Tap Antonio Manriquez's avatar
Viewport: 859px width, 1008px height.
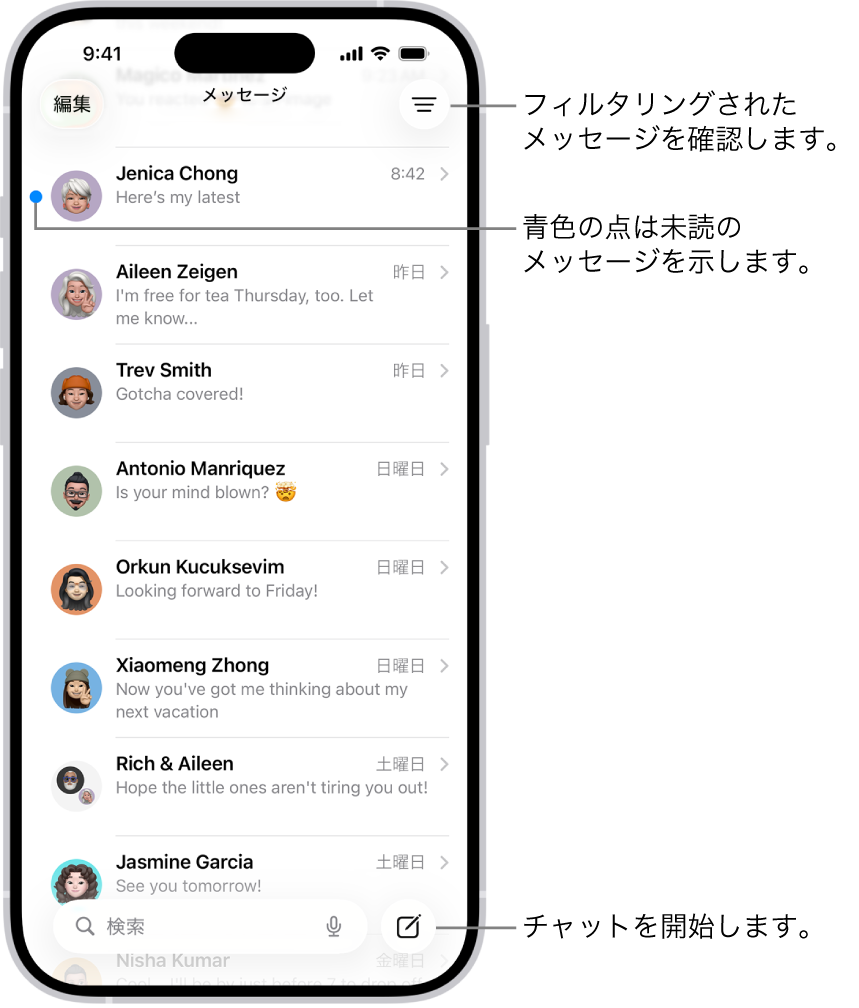[77, 491]
